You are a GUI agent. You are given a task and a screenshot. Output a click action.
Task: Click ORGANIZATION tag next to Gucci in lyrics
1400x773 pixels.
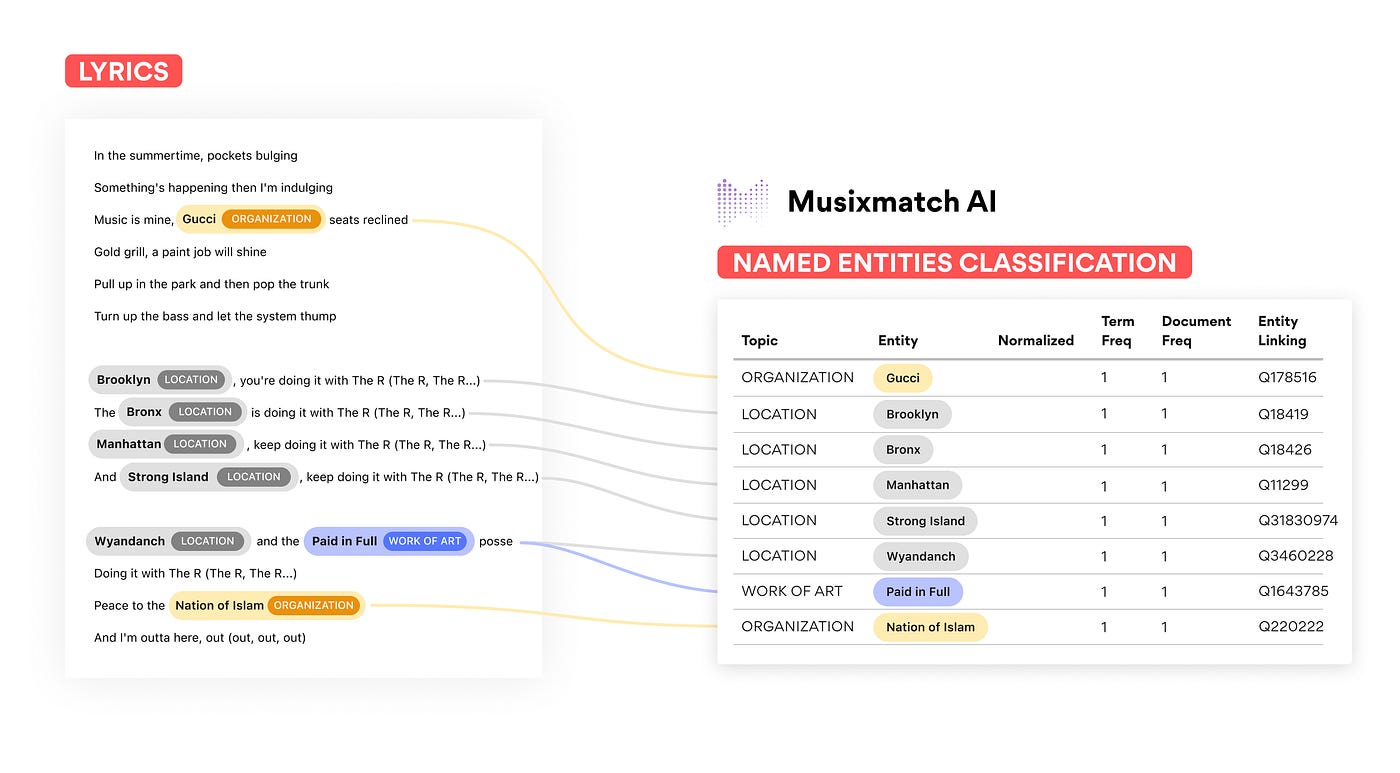pos(271,219)
